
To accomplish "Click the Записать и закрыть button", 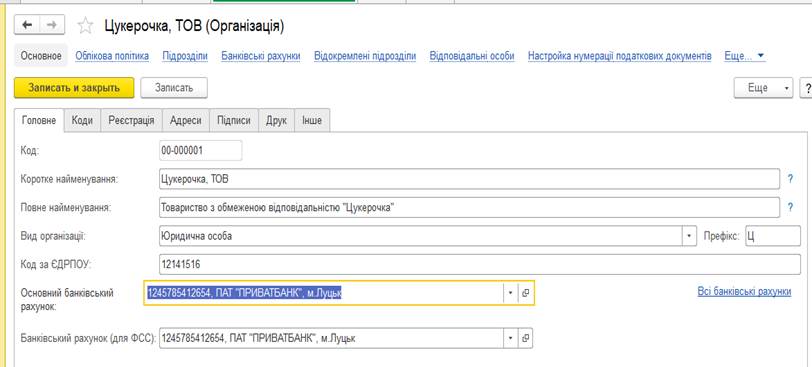I will (x=74, y=88).
